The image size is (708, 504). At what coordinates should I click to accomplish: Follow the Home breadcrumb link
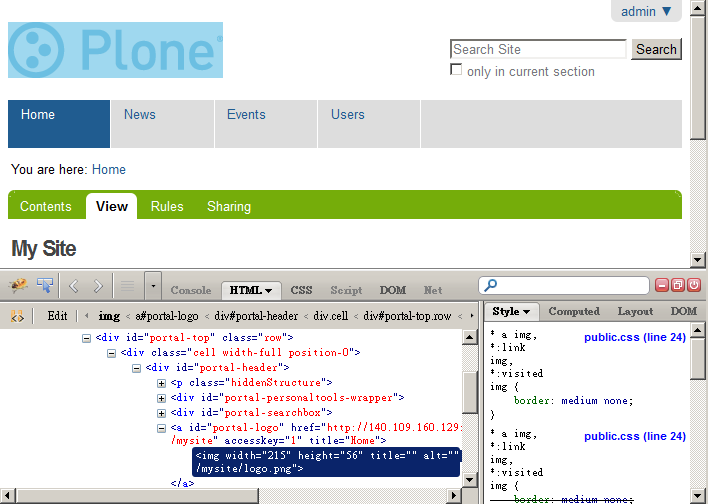click(x=109, y=170)
